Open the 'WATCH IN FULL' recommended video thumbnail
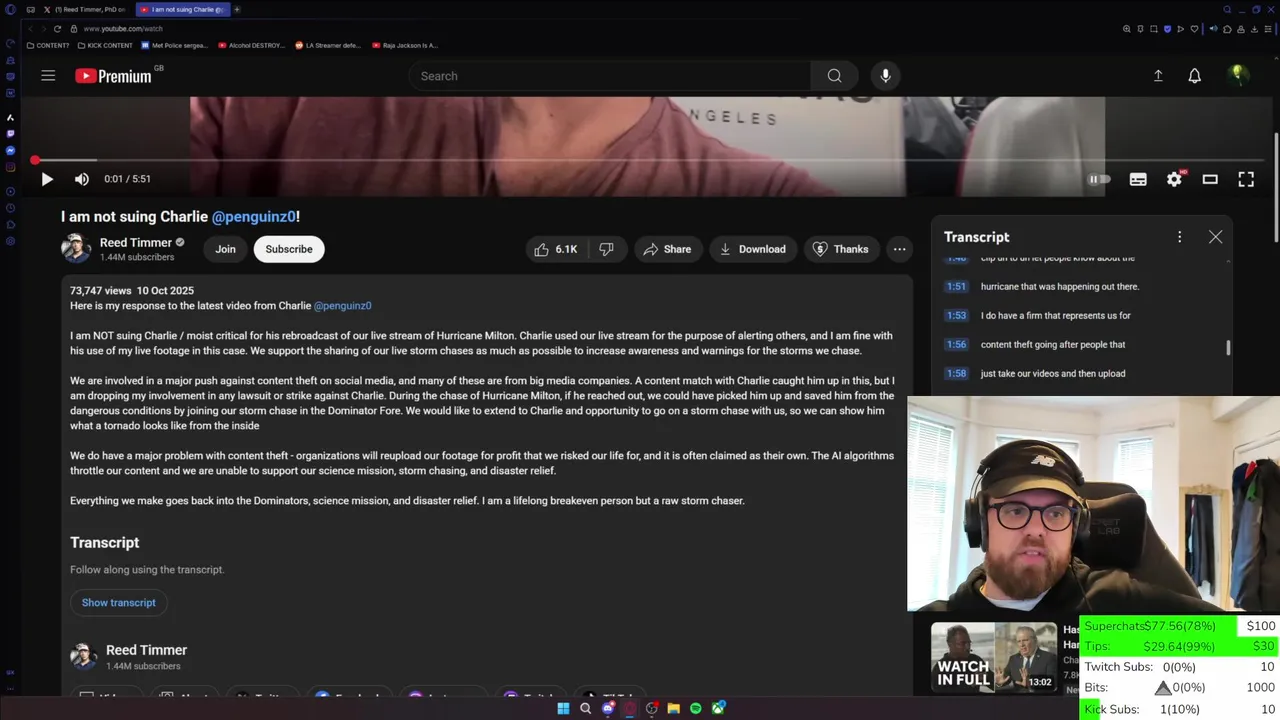The height and width of the screenshot is (720, 1280). 993,657
